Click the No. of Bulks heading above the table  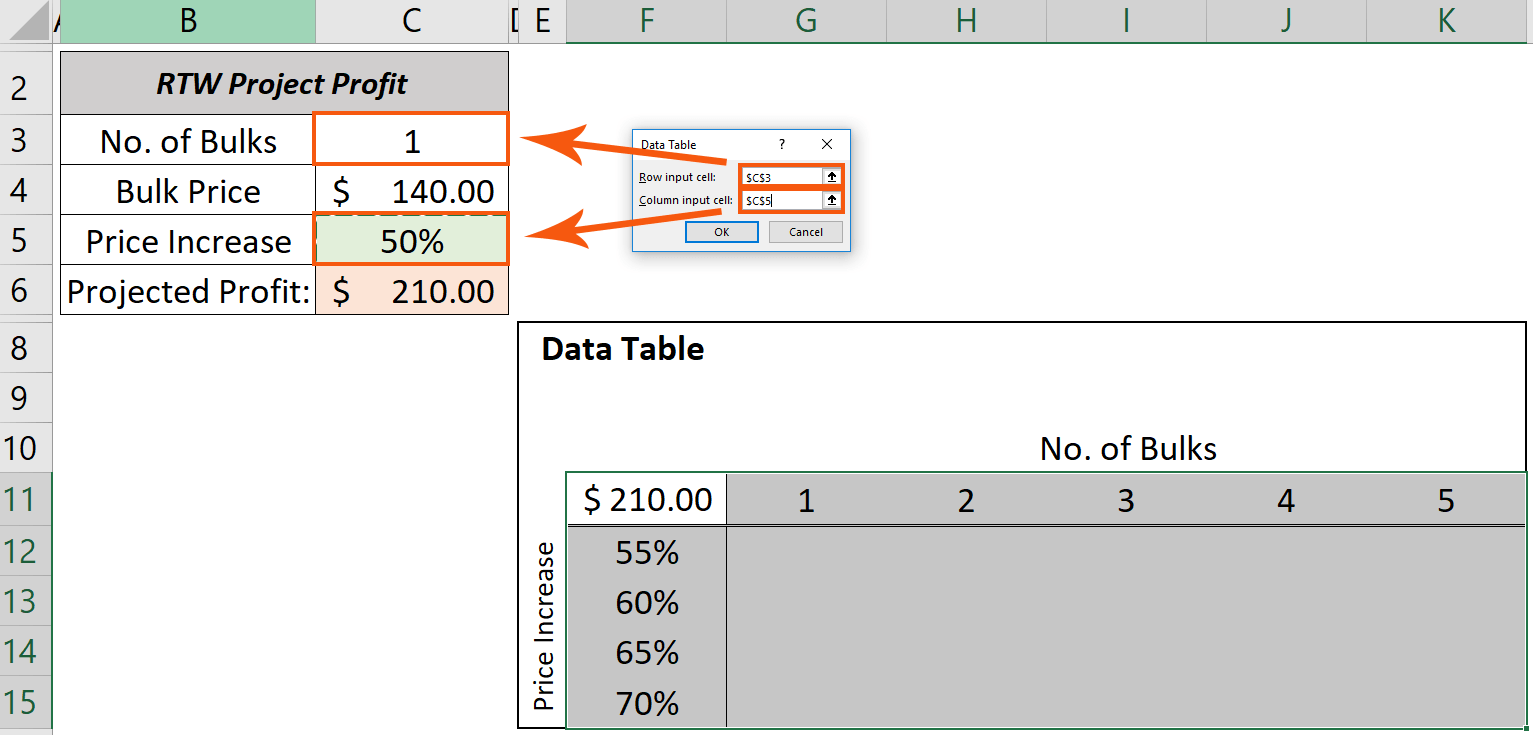pos(1127,448)
